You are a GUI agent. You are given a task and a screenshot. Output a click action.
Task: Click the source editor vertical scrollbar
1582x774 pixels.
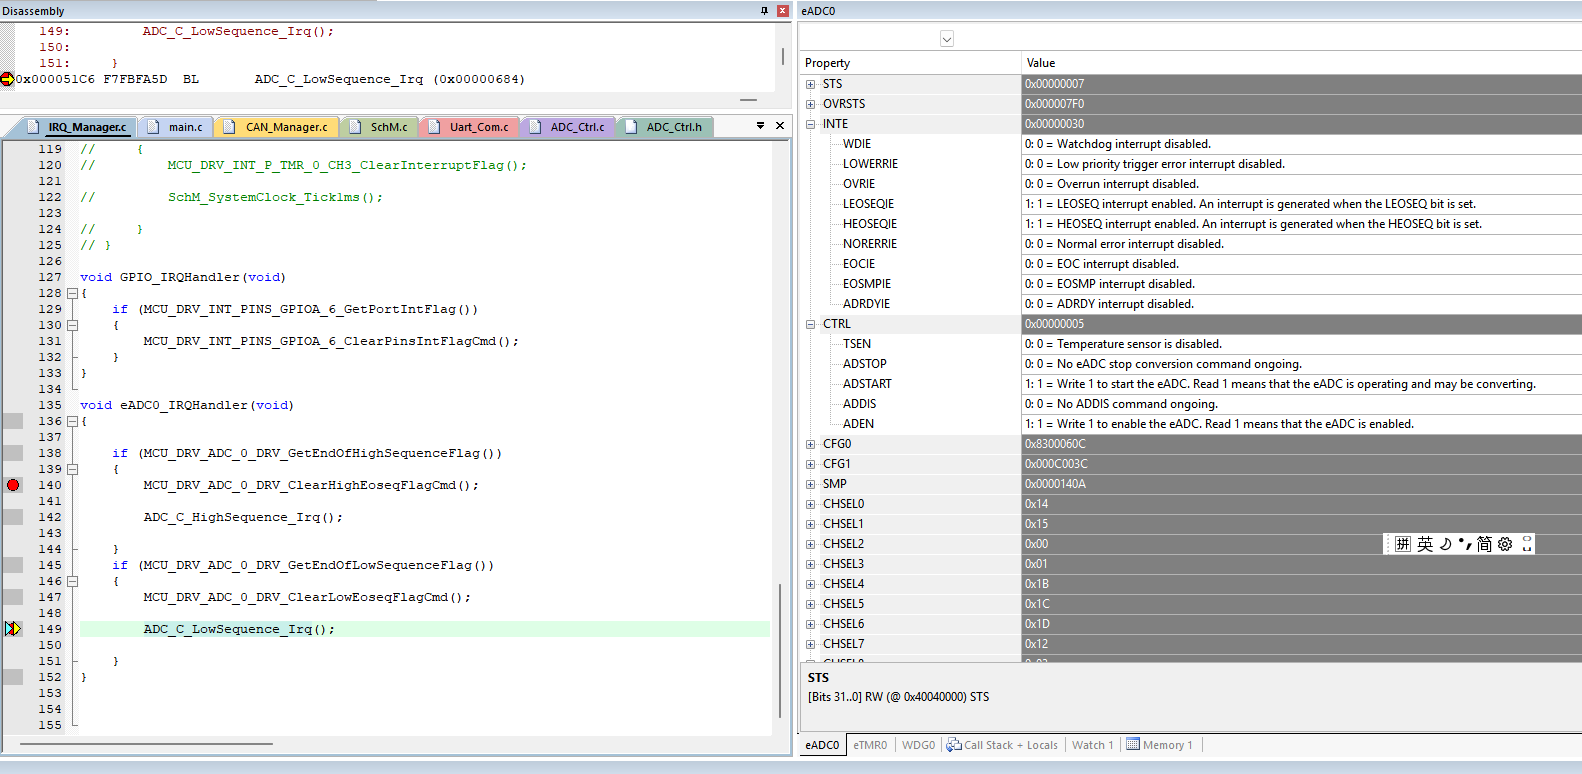[x=780, y=650]
